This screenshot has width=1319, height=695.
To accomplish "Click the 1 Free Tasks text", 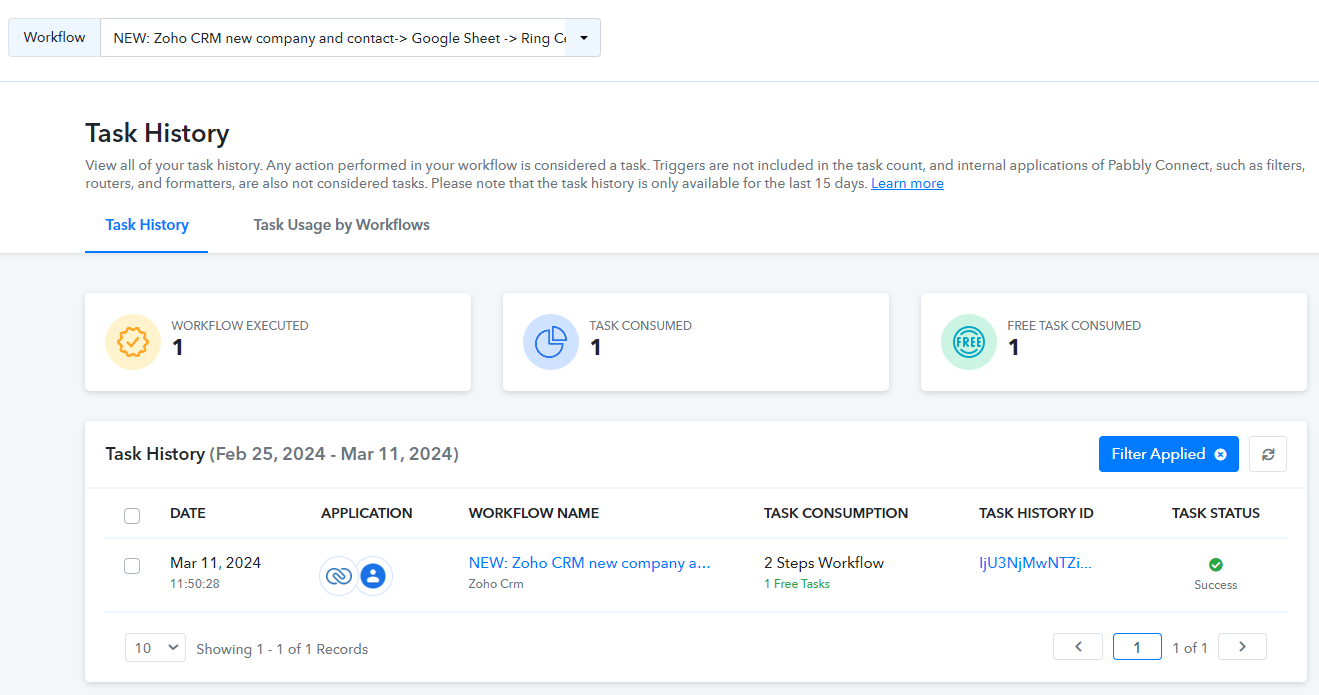I will [x=797, y=584].
